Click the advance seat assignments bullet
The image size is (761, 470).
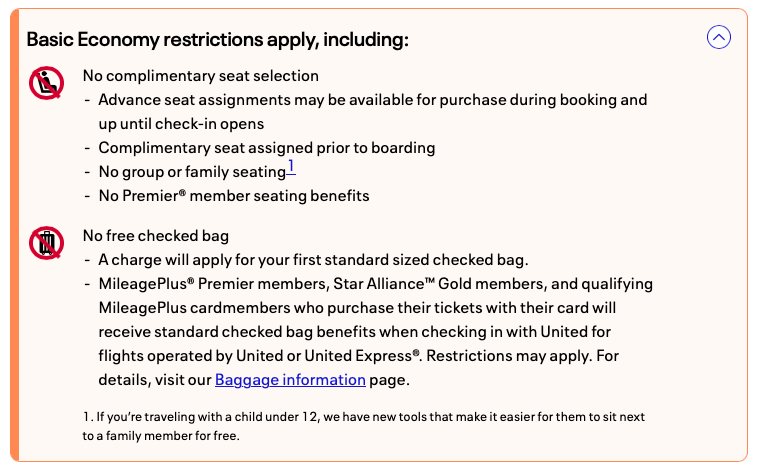point(372,100)
